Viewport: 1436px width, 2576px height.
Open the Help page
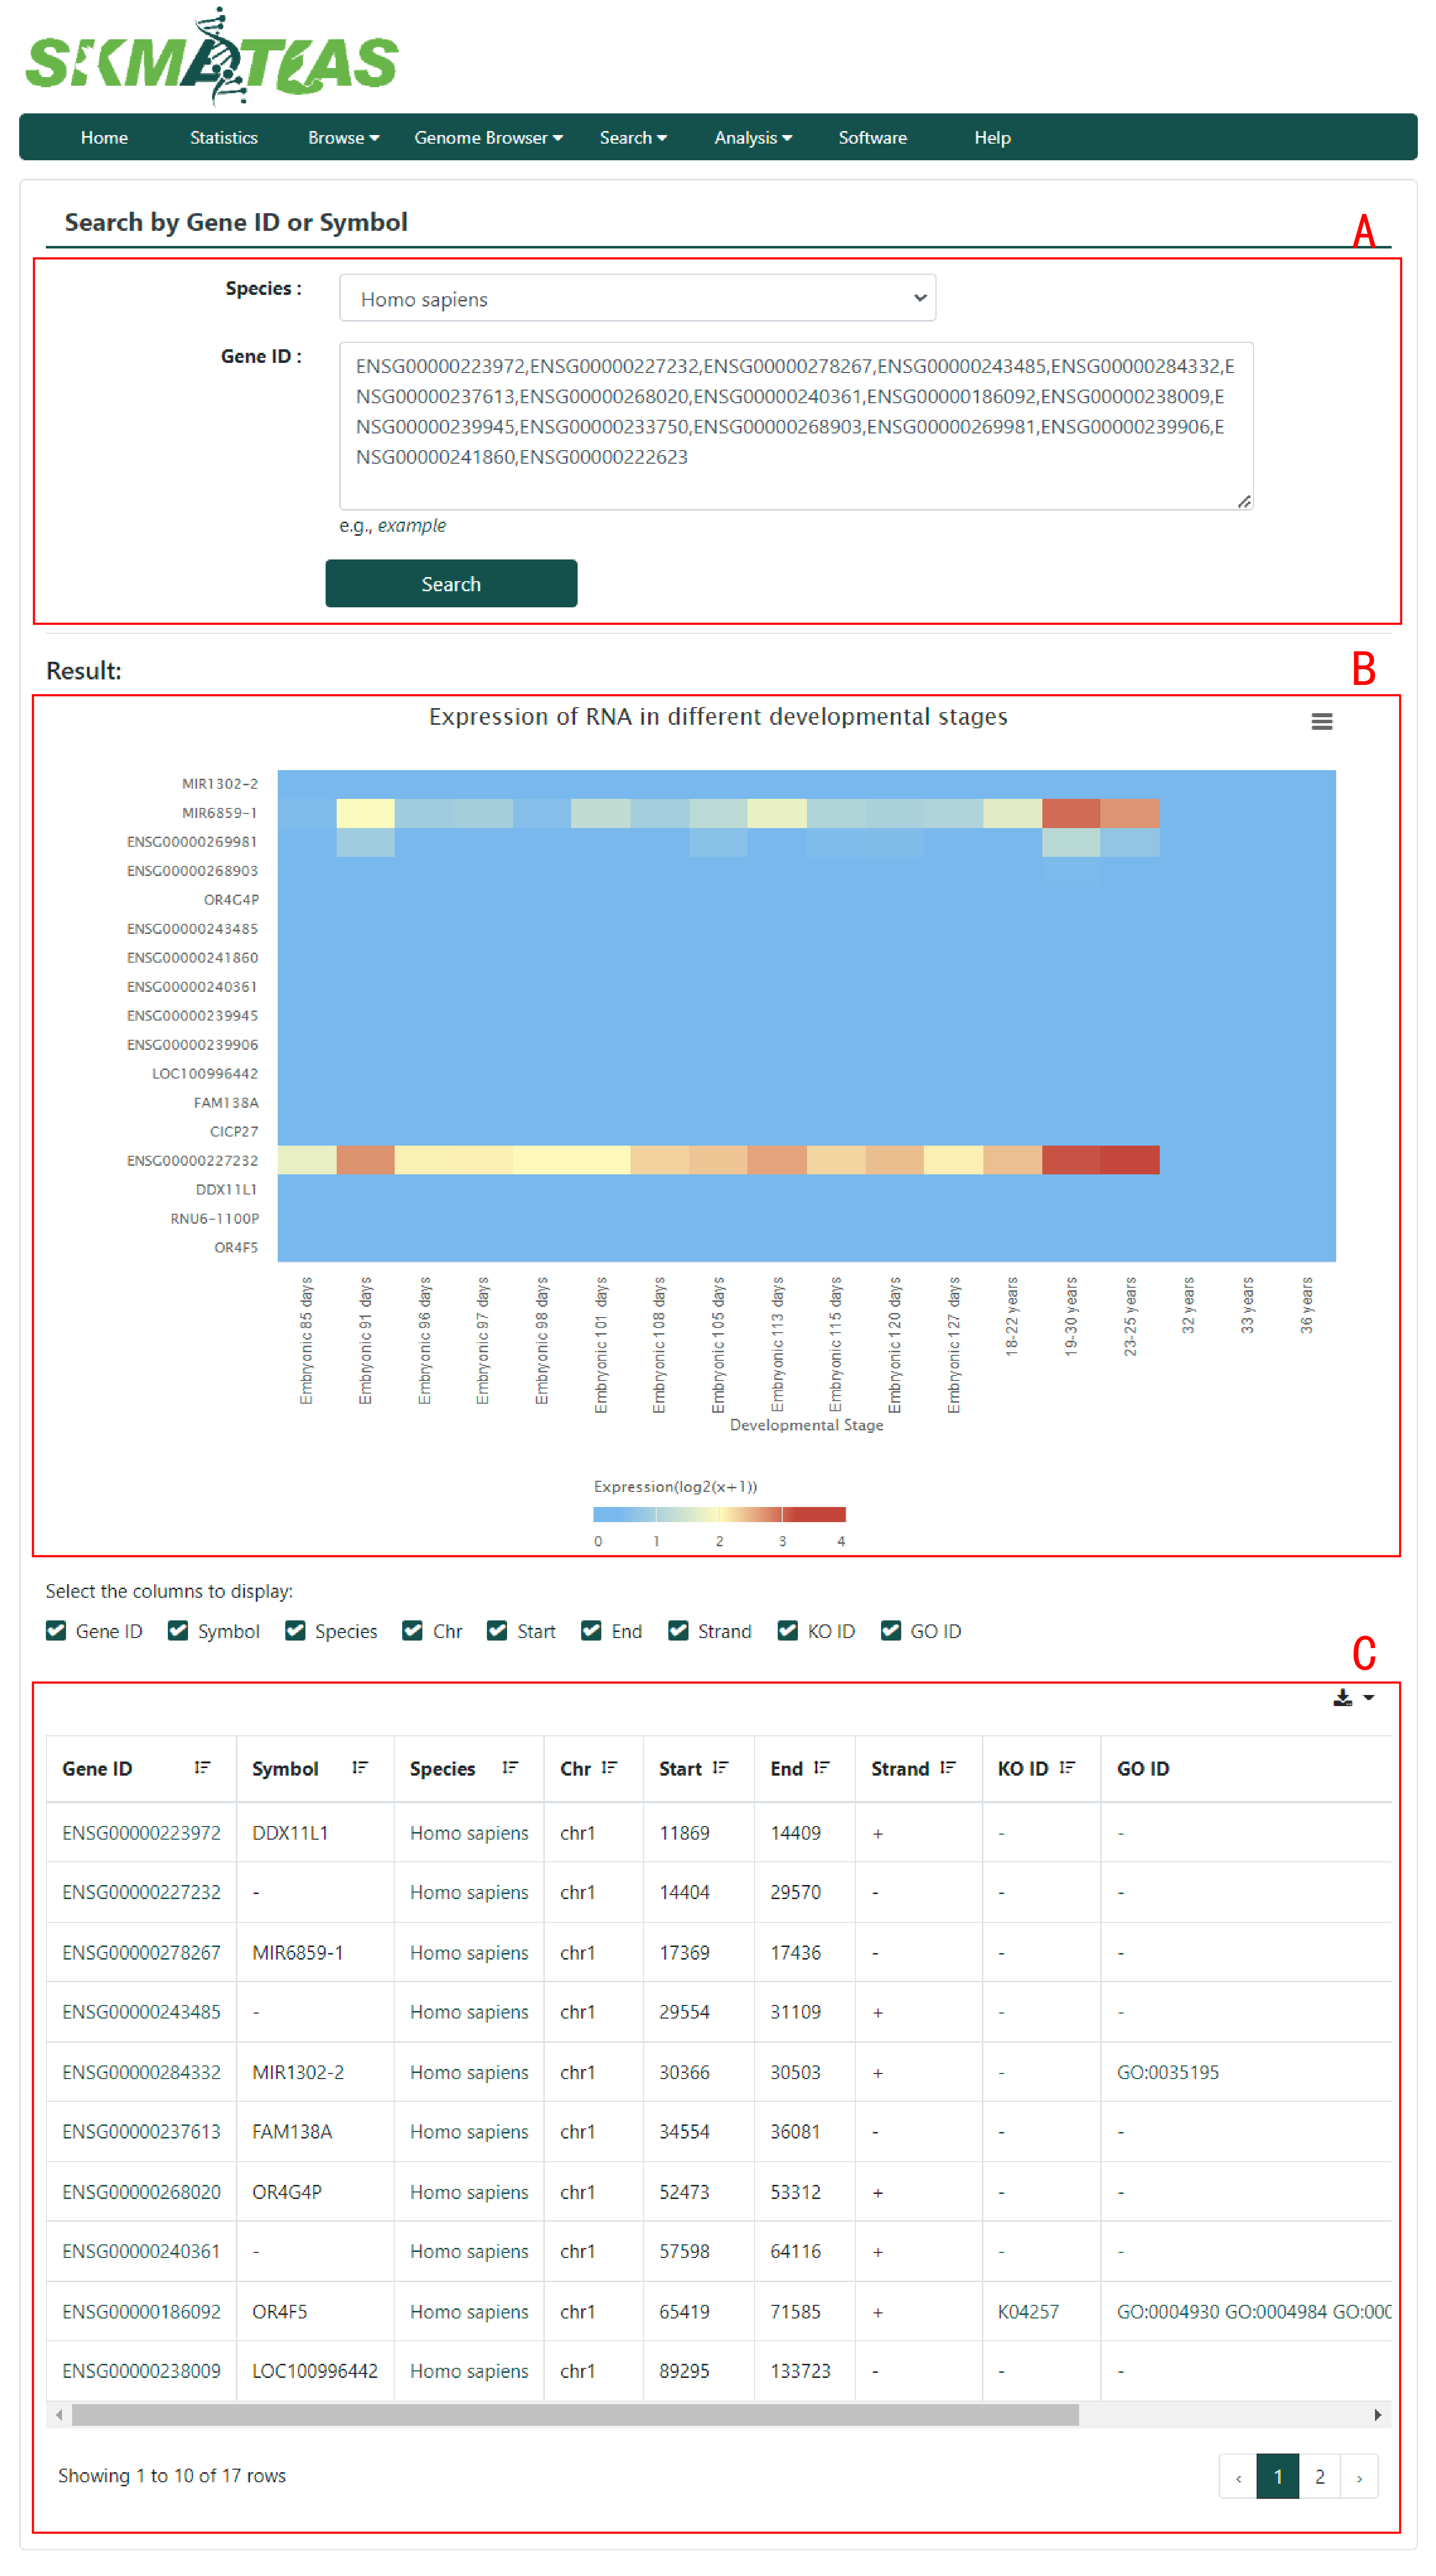[992, 137]
